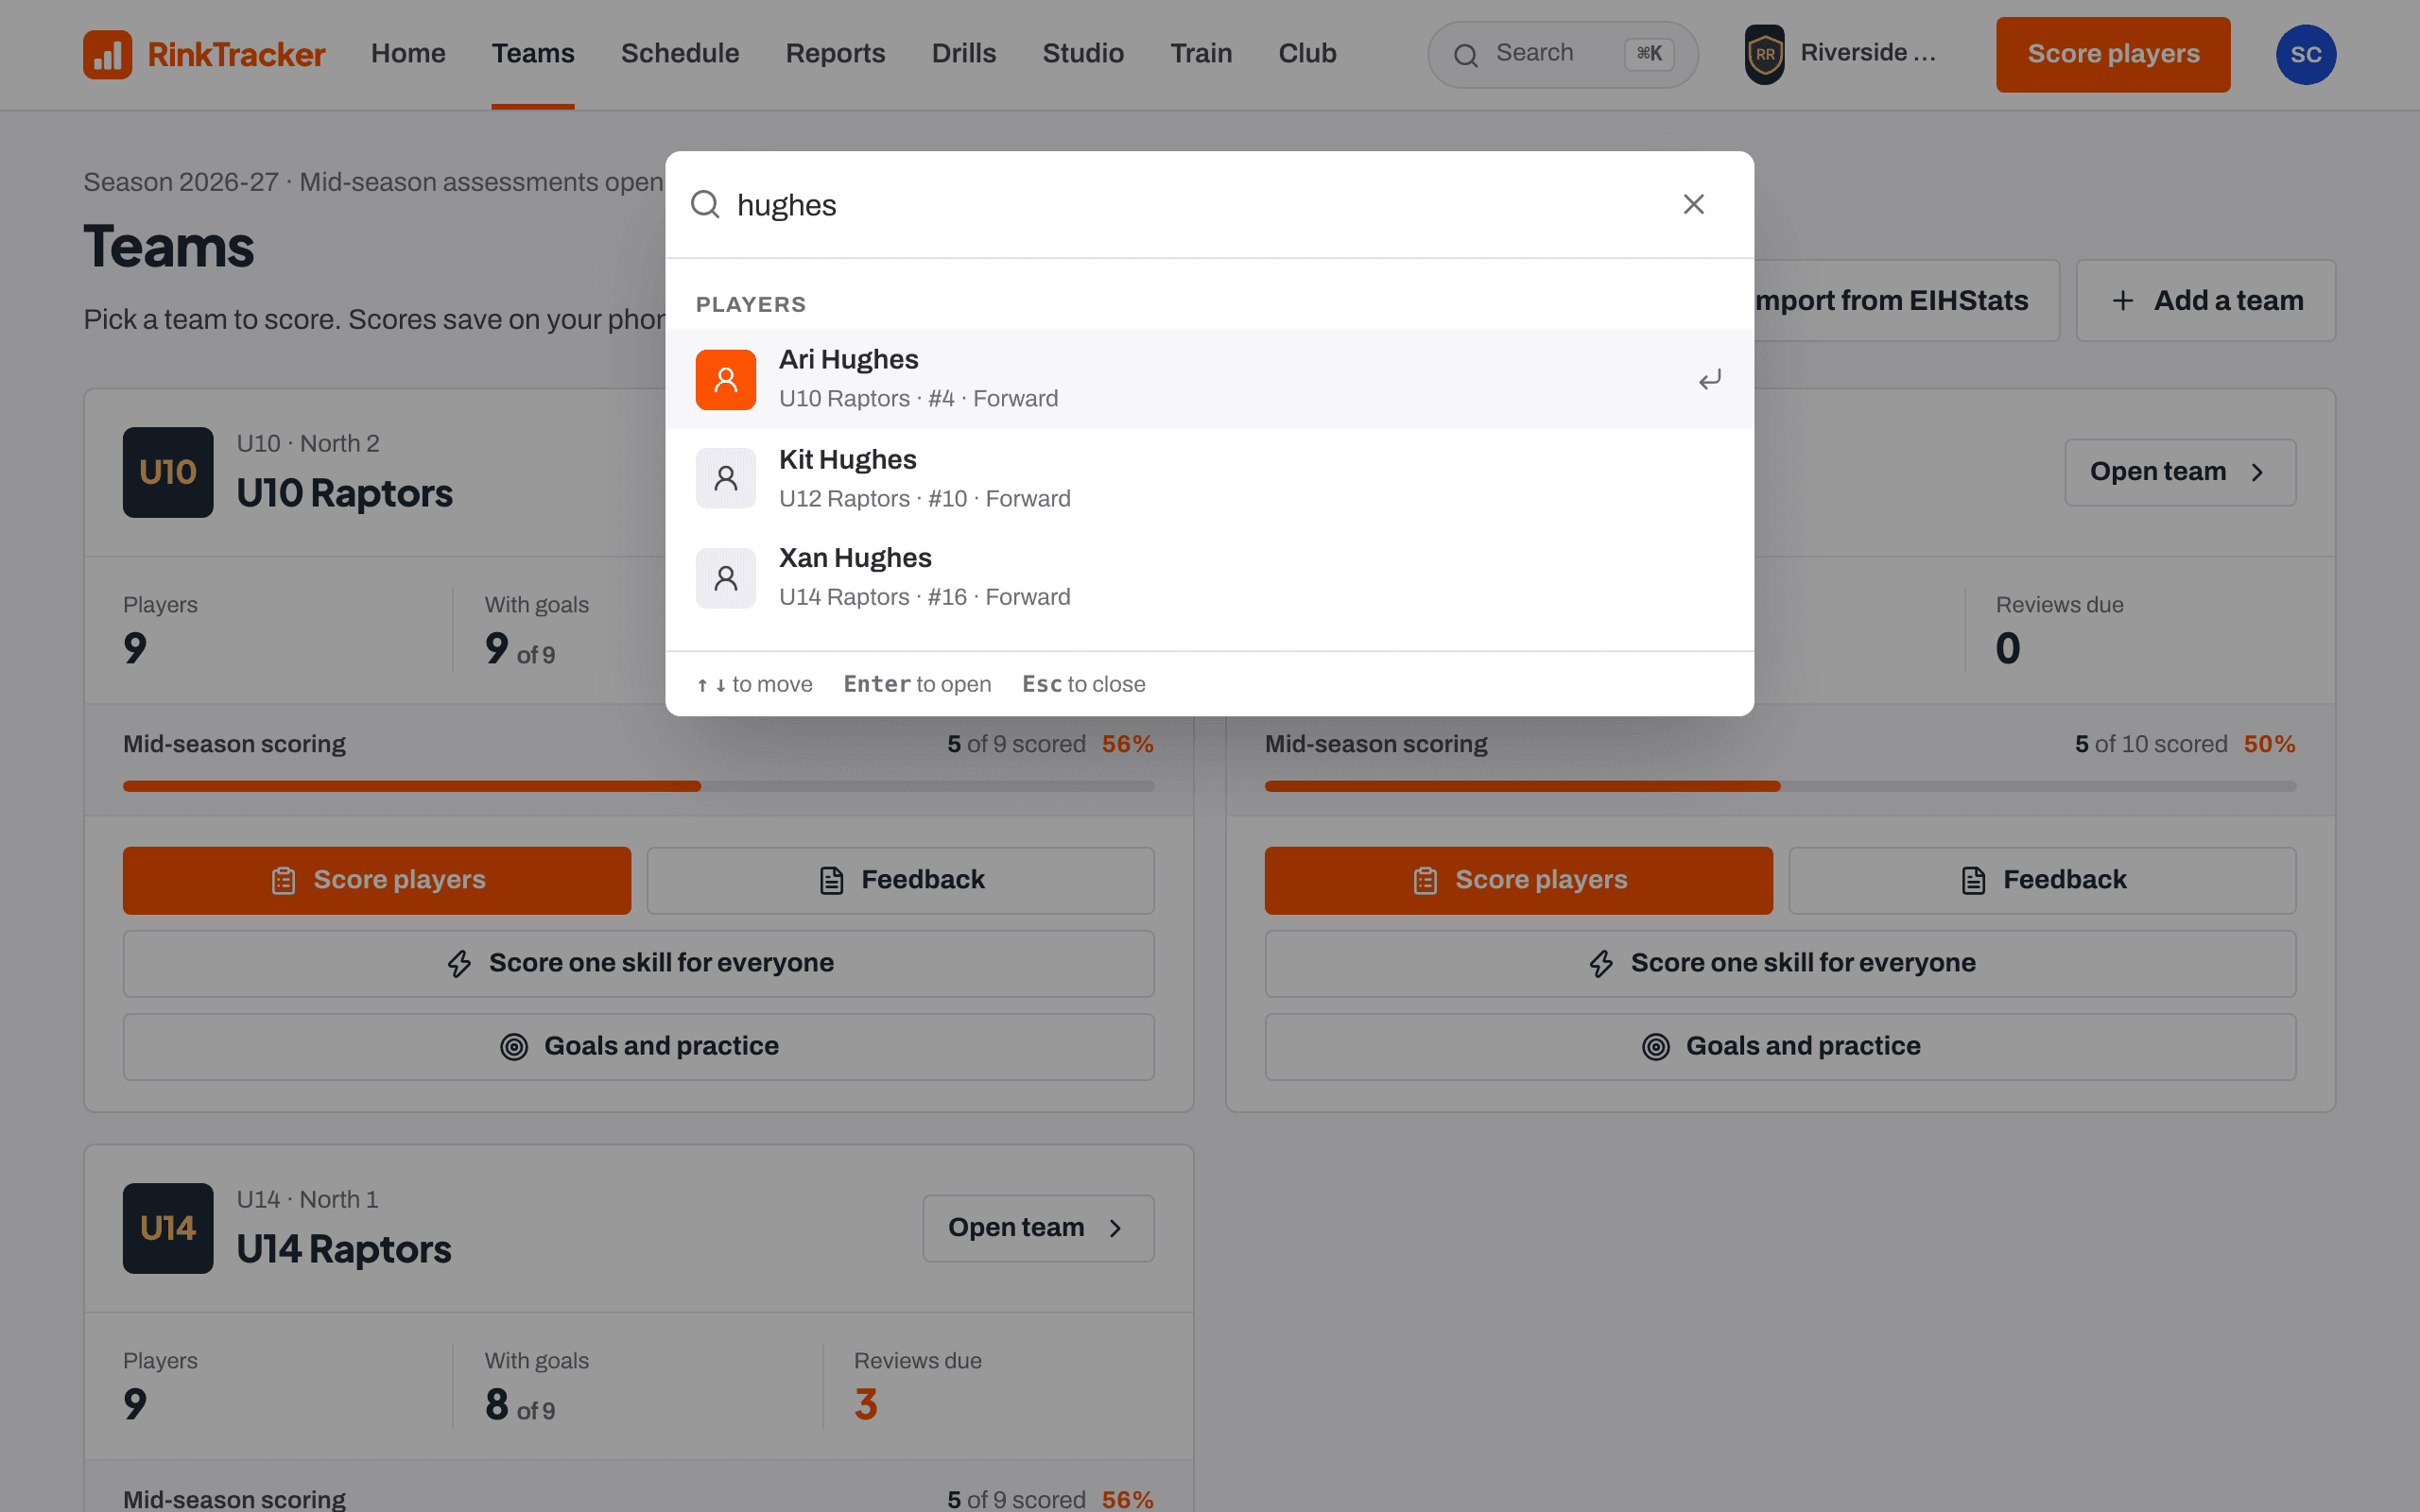
Task: Click Add a team button
Action: (x=2206, y=301)
